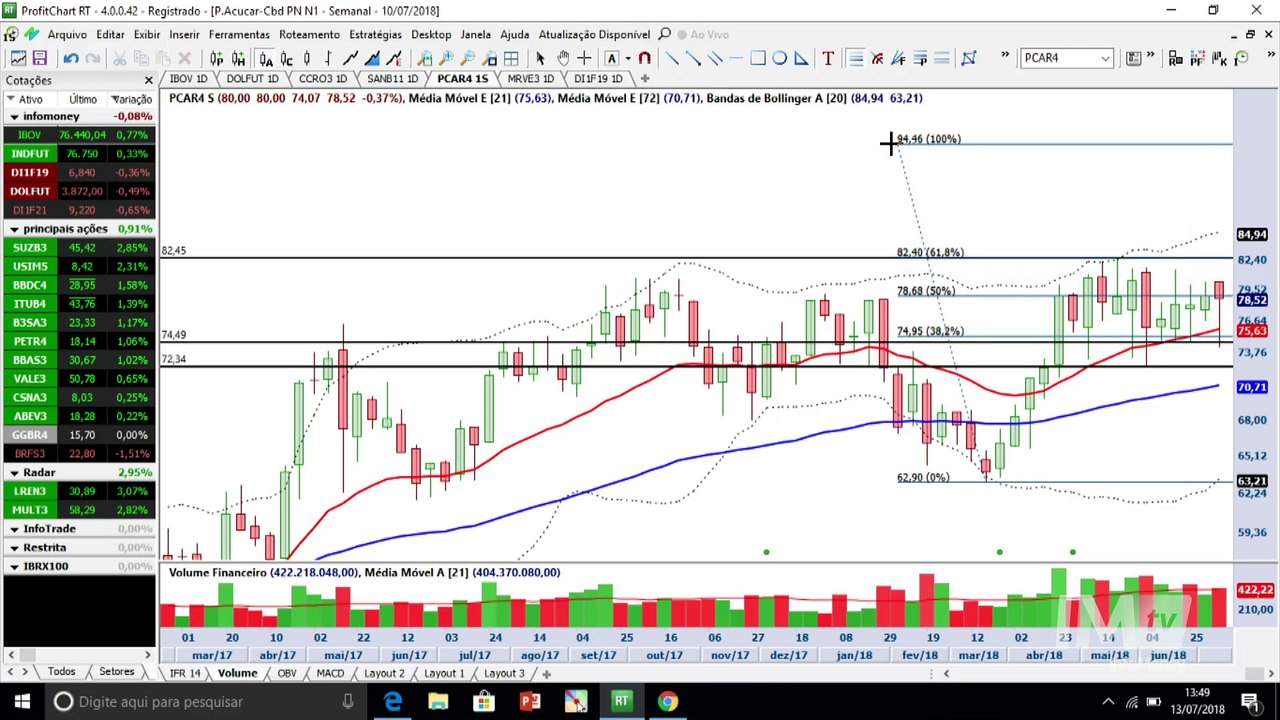Click the Cotações panel horizontal scrollbar
This screenshot has width=1280, height=720.
tap(78, 655)
